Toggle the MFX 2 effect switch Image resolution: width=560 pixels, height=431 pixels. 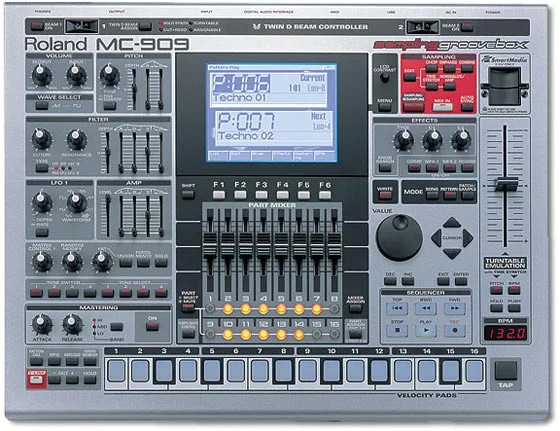(449, 167)
